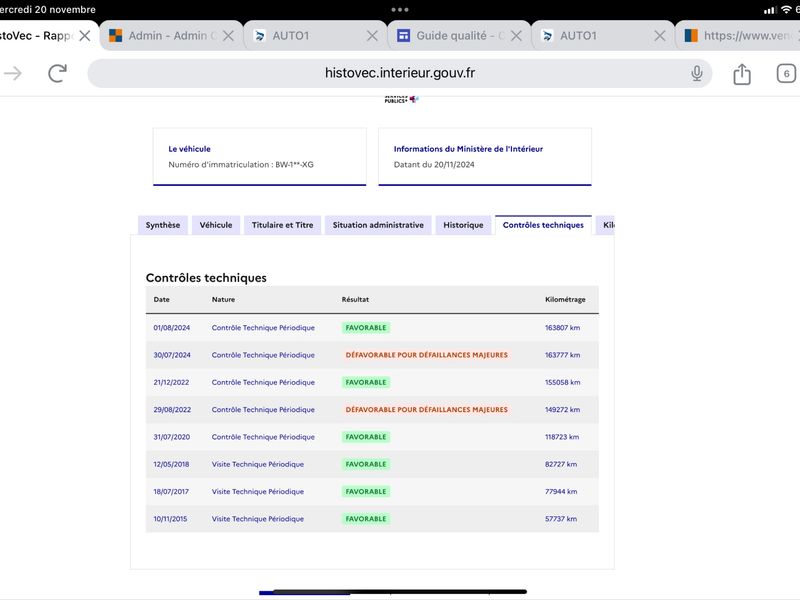Click the 77944 km value
800x600 pixels.
coord(561,491)
